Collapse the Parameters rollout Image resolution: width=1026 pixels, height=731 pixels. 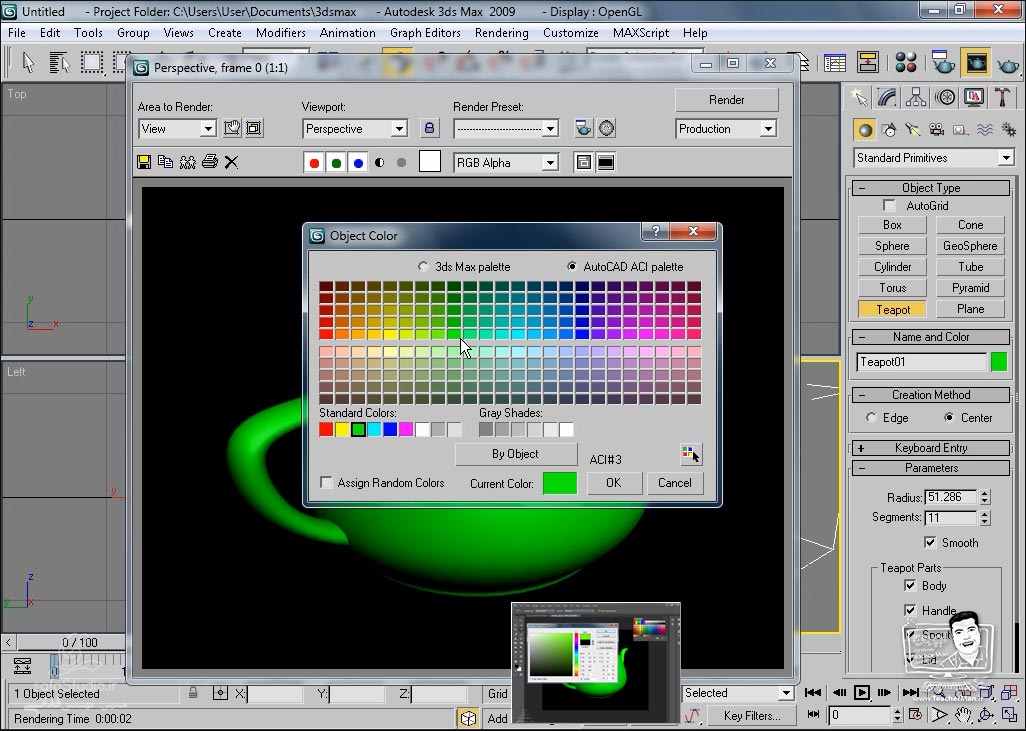tap(930, 468)
